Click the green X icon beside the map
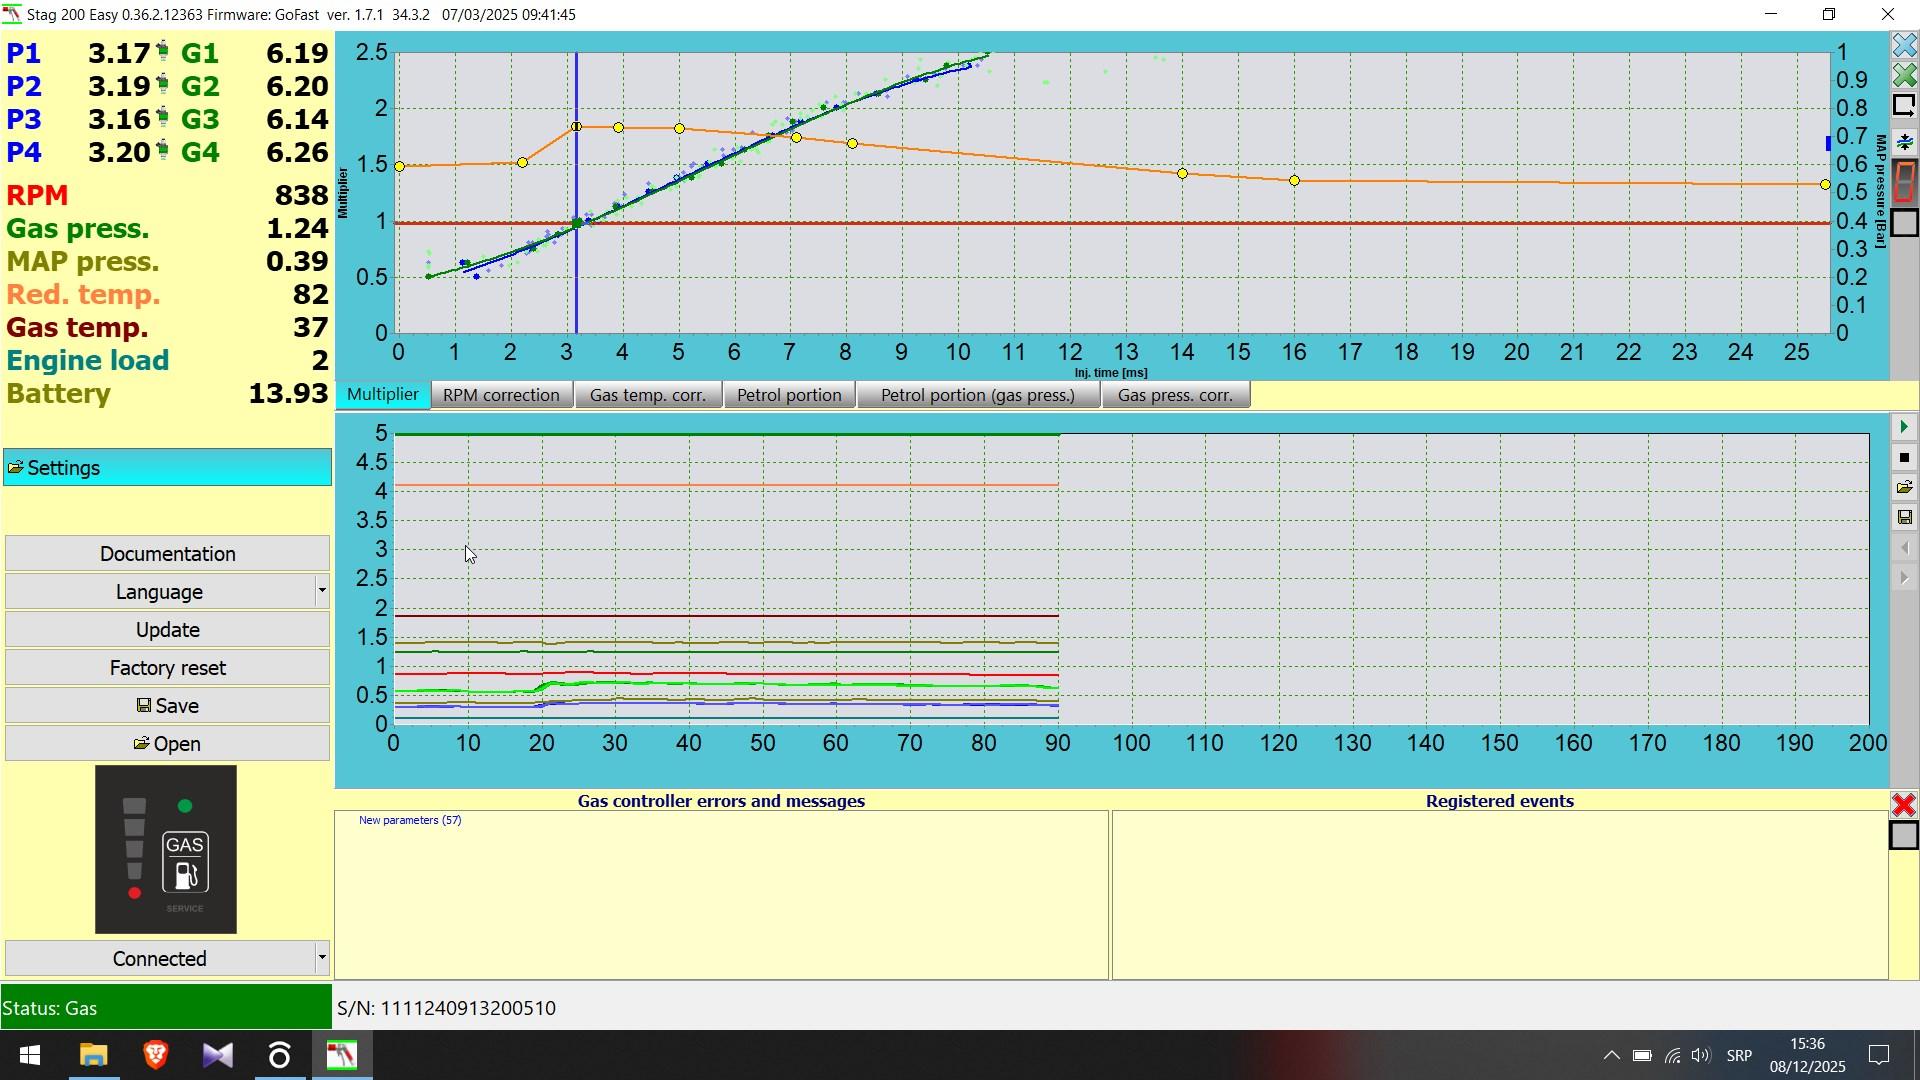 [x=1904, y=76]
